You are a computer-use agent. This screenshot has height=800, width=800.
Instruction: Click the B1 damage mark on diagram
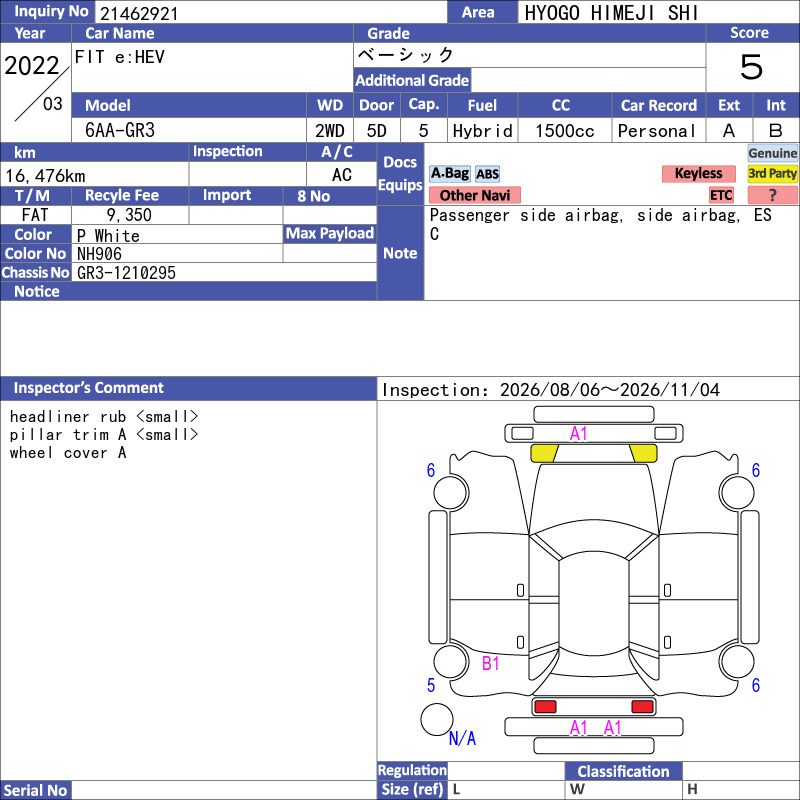pos(490,663)
